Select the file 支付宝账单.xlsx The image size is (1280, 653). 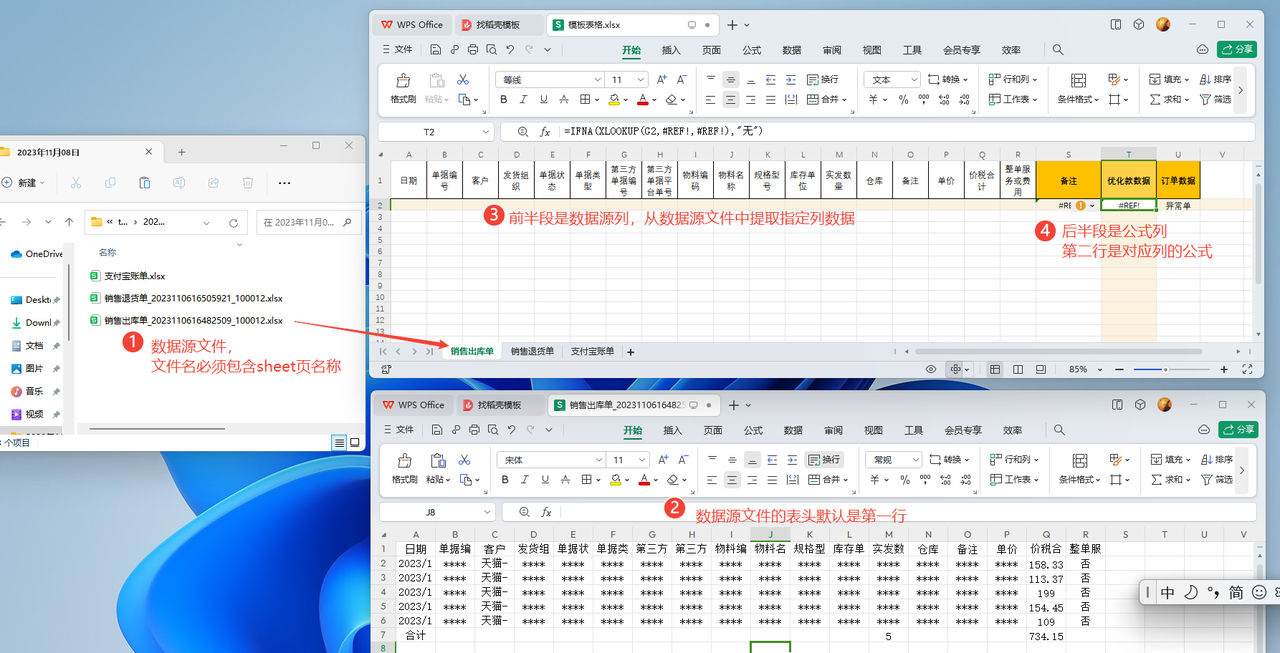coord(135,275)
